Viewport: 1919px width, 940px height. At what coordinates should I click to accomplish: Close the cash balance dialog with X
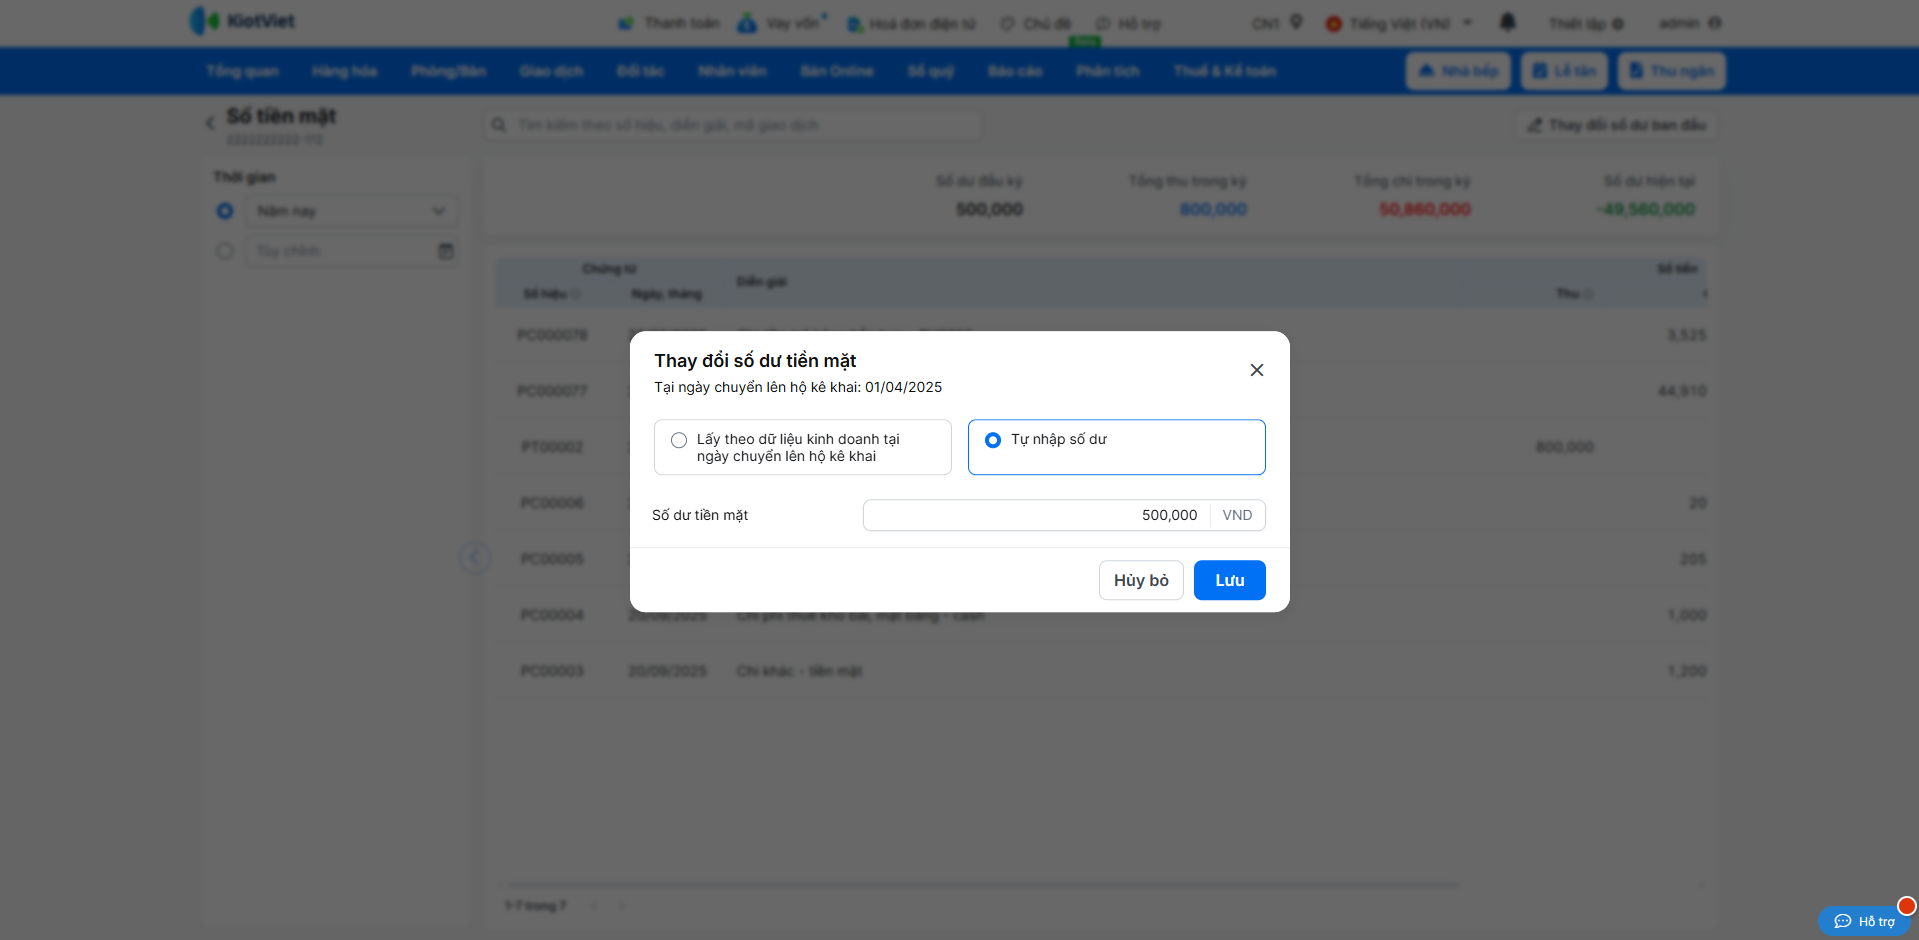click(x=1257, y=370)
